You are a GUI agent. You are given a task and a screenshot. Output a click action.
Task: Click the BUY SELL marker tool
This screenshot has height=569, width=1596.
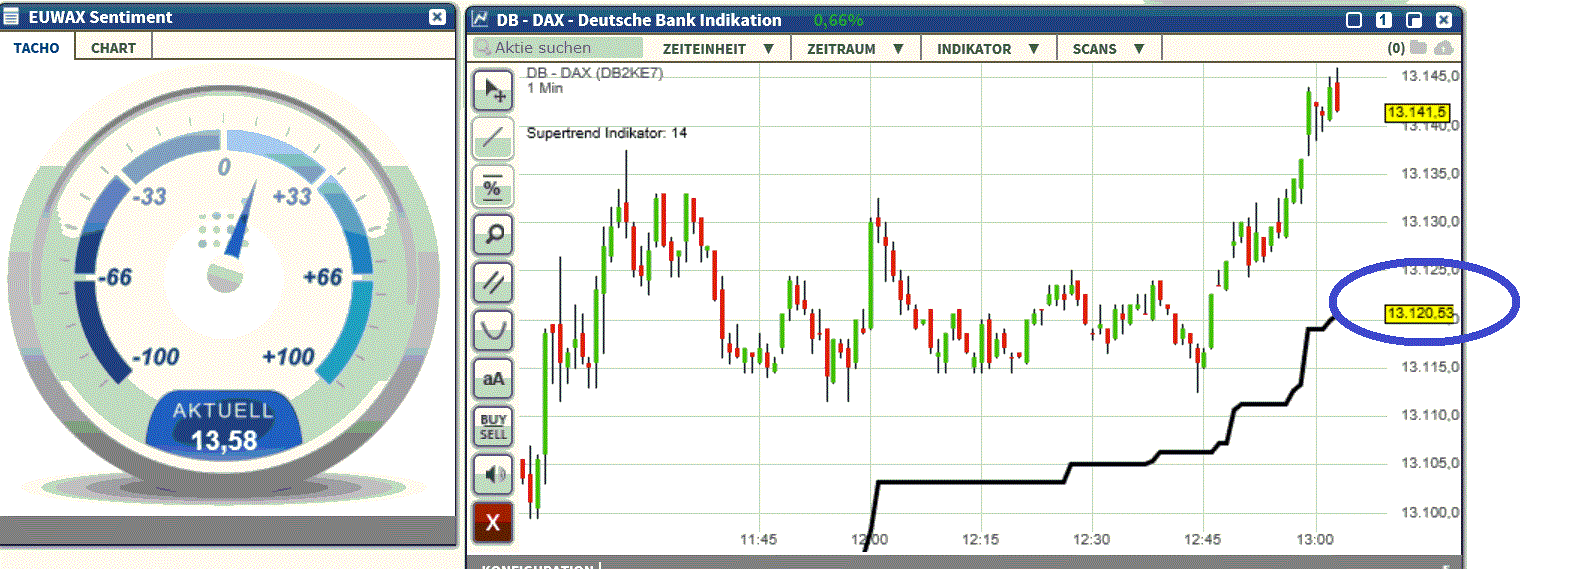[493, 426]
